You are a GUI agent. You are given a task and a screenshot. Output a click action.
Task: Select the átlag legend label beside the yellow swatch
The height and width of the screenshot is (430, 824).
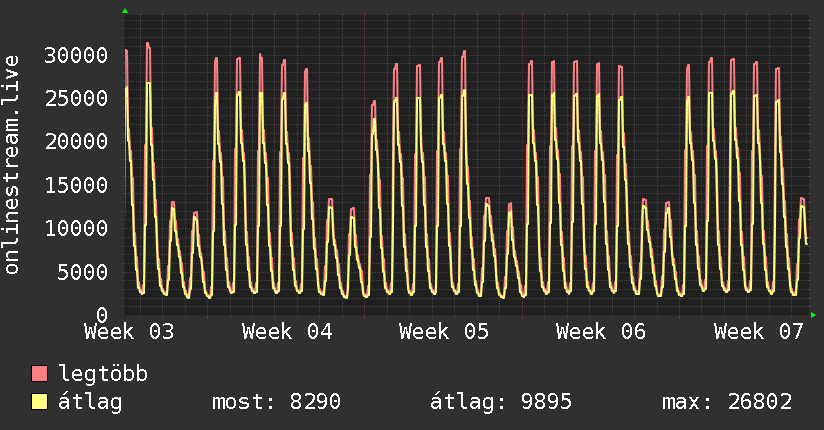coord(90,403)
